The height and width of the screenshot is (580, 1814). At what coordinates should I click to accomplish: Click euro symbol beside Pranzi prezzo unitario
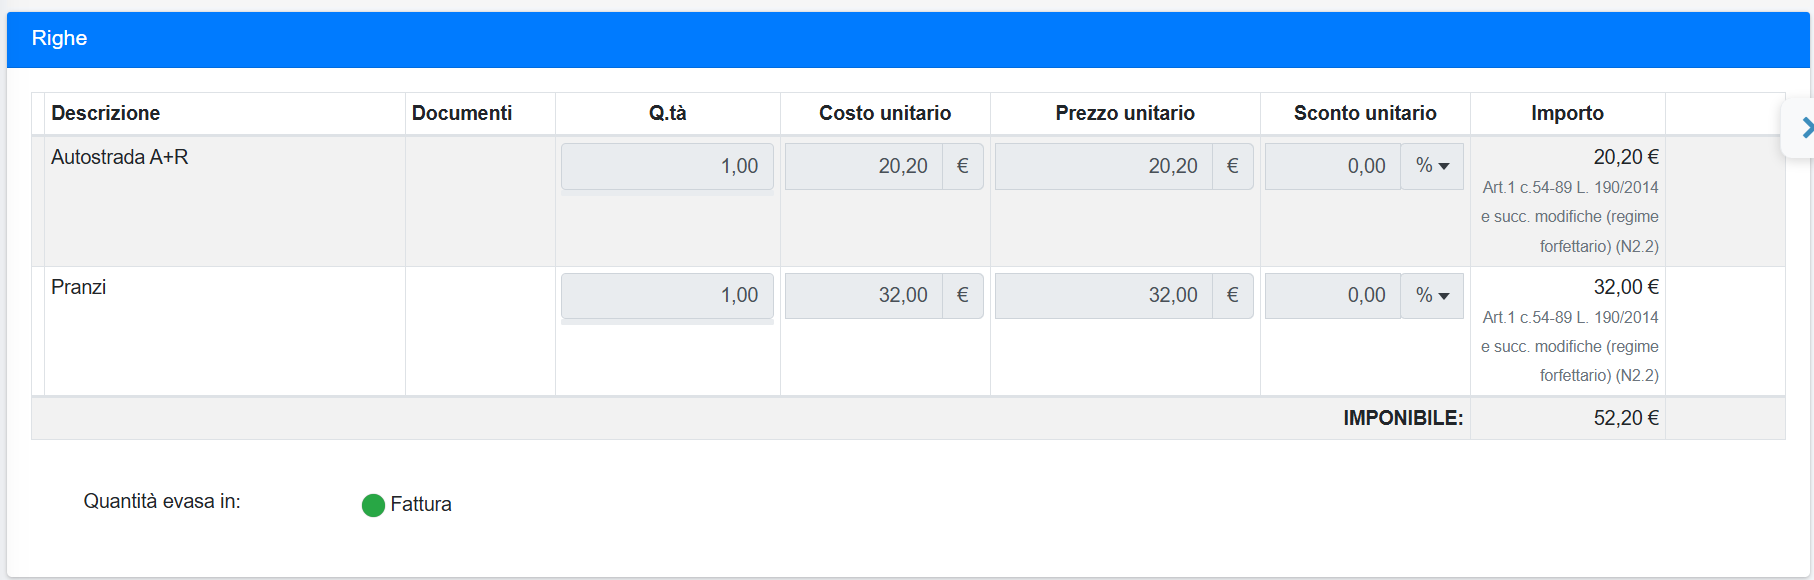1232,296
